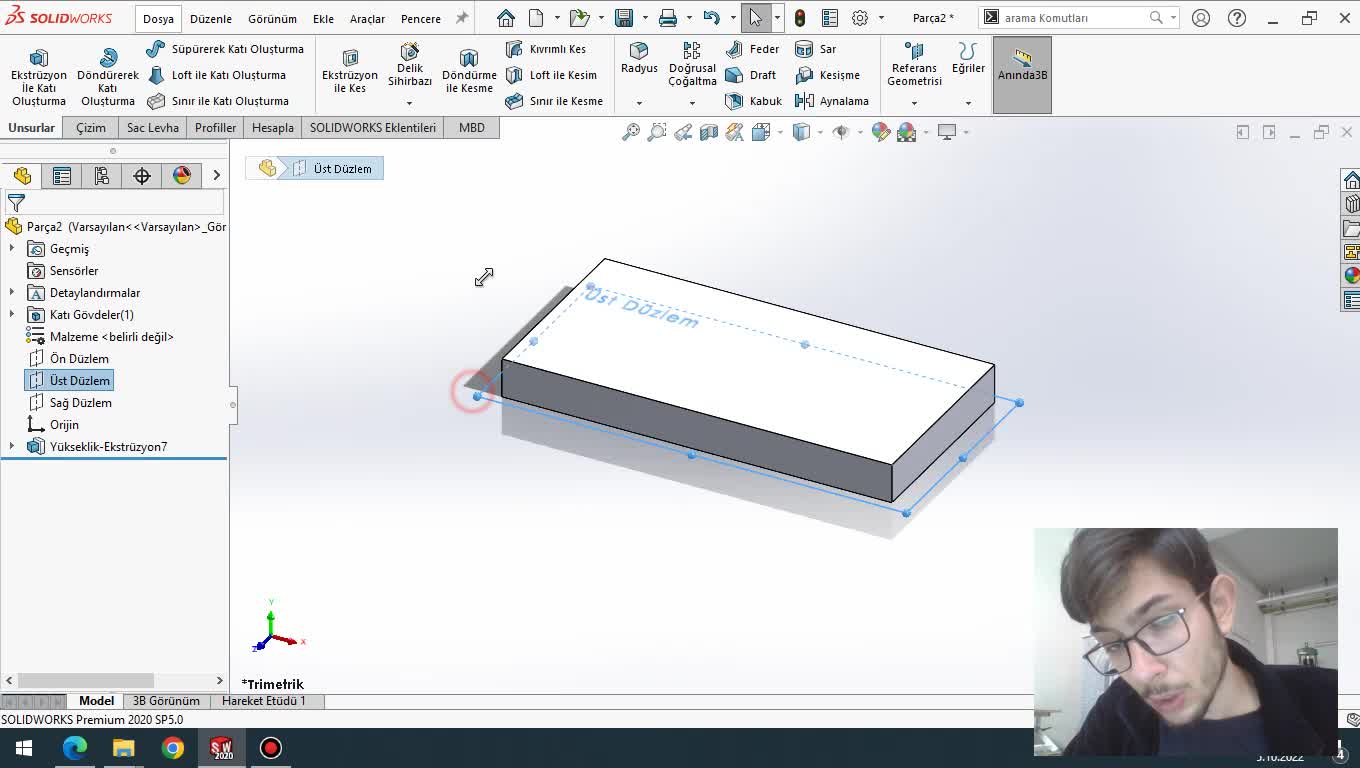Zoom to fit the model view
1360x768 pixels.
[x=631, y=132]
